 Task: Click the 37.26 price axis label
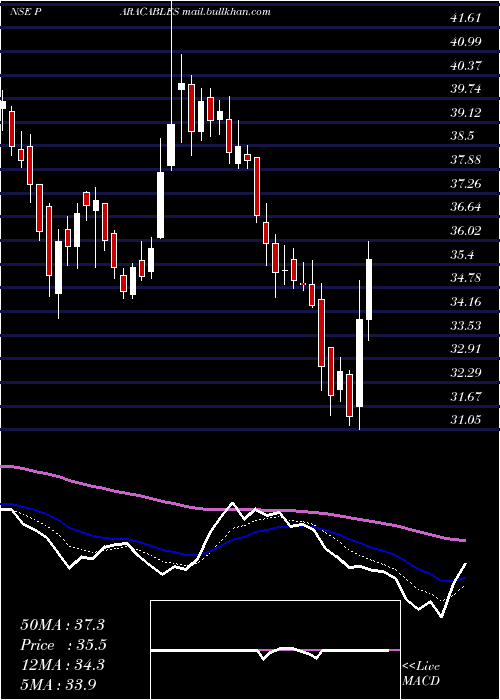[x=466, y=183]
